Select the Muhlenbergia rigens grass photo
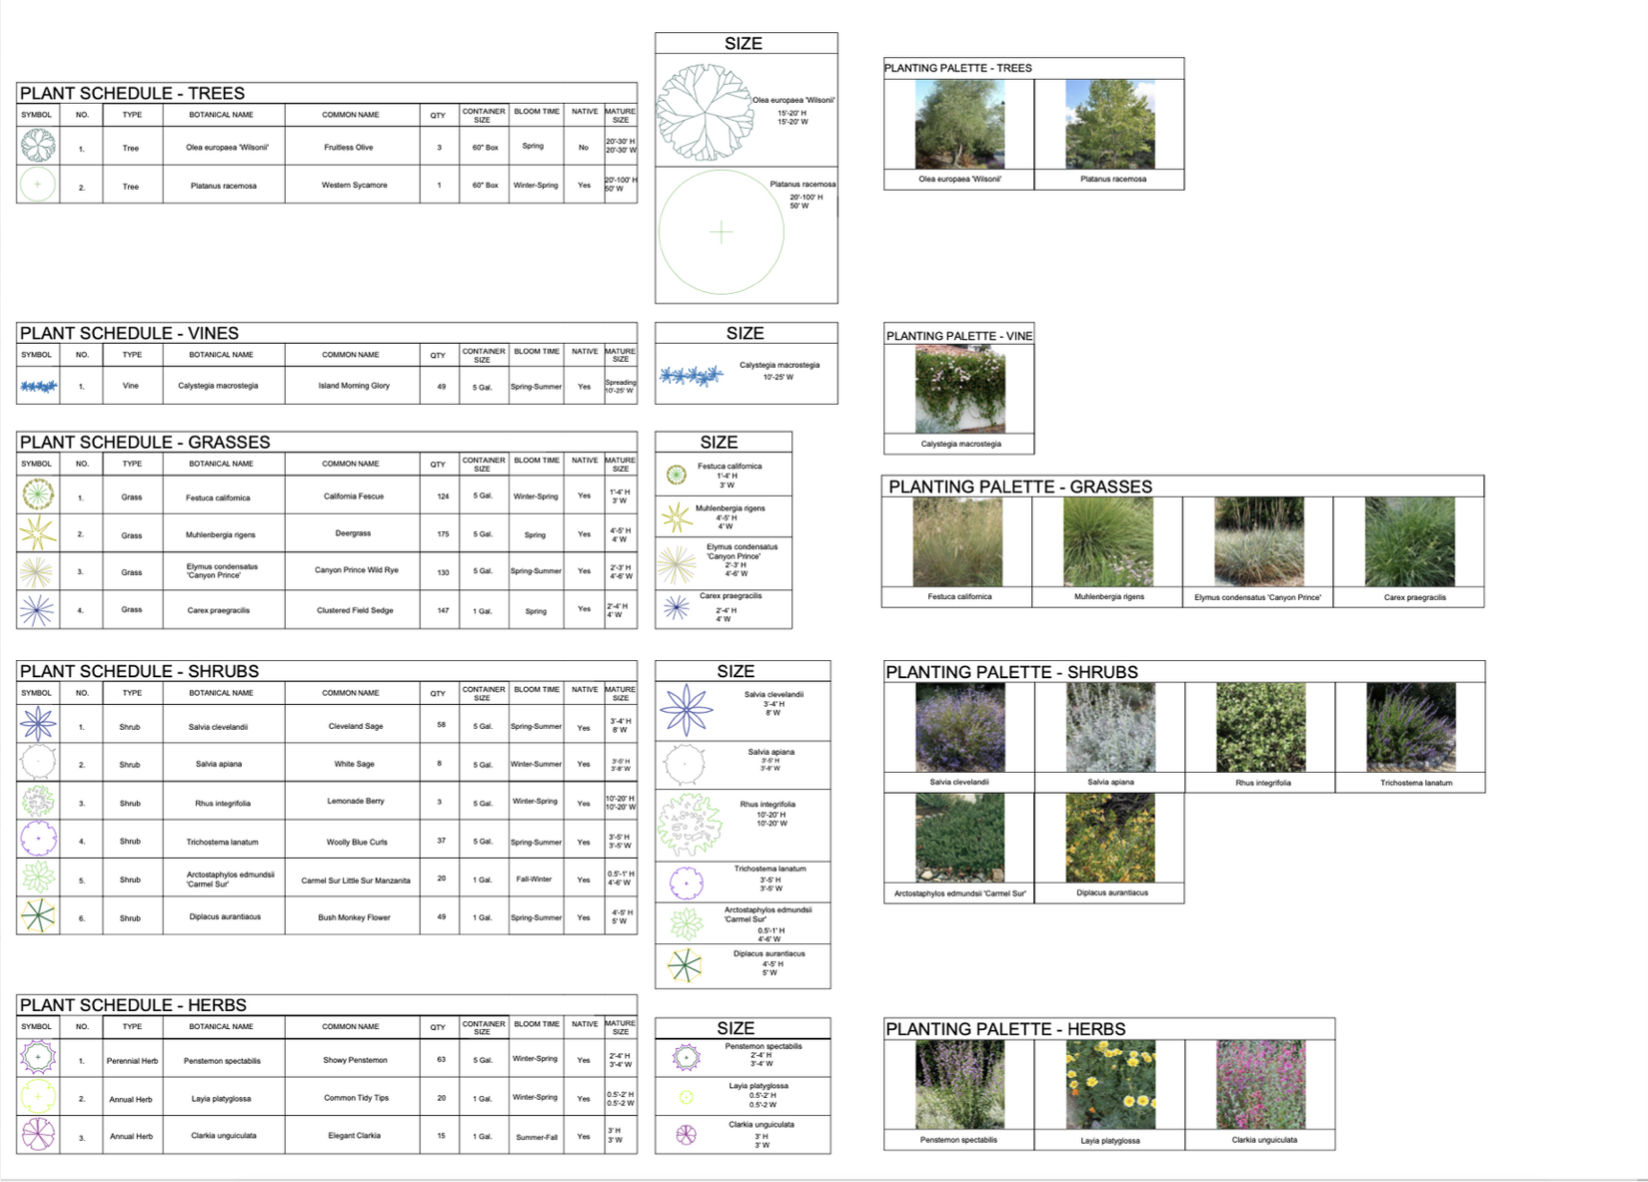Screen dimensions: 1648x1182 1108,543
